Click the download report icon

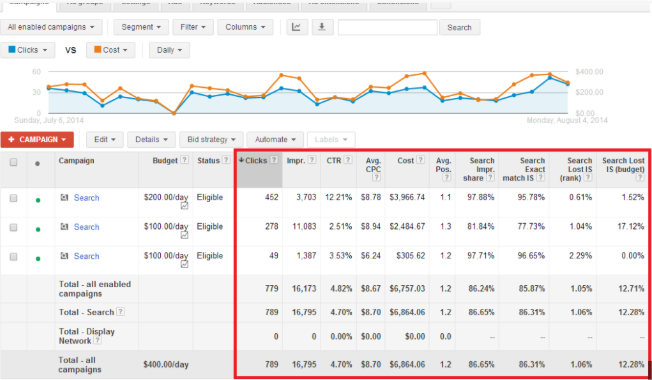click(322, 27)
